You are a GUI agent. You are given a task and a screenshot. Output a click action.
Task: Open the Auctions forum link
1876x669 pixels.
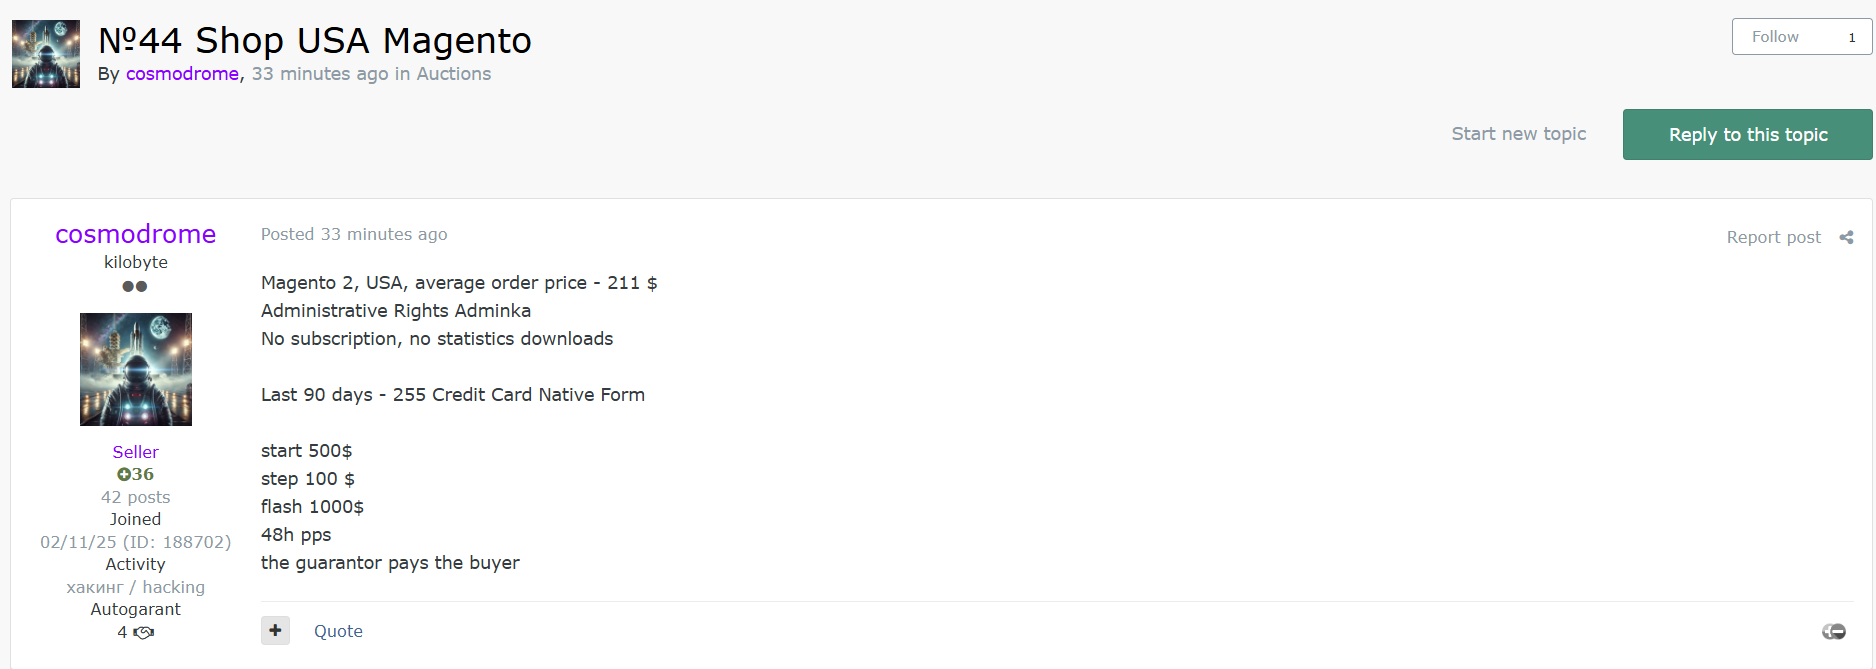pos(453,74)
